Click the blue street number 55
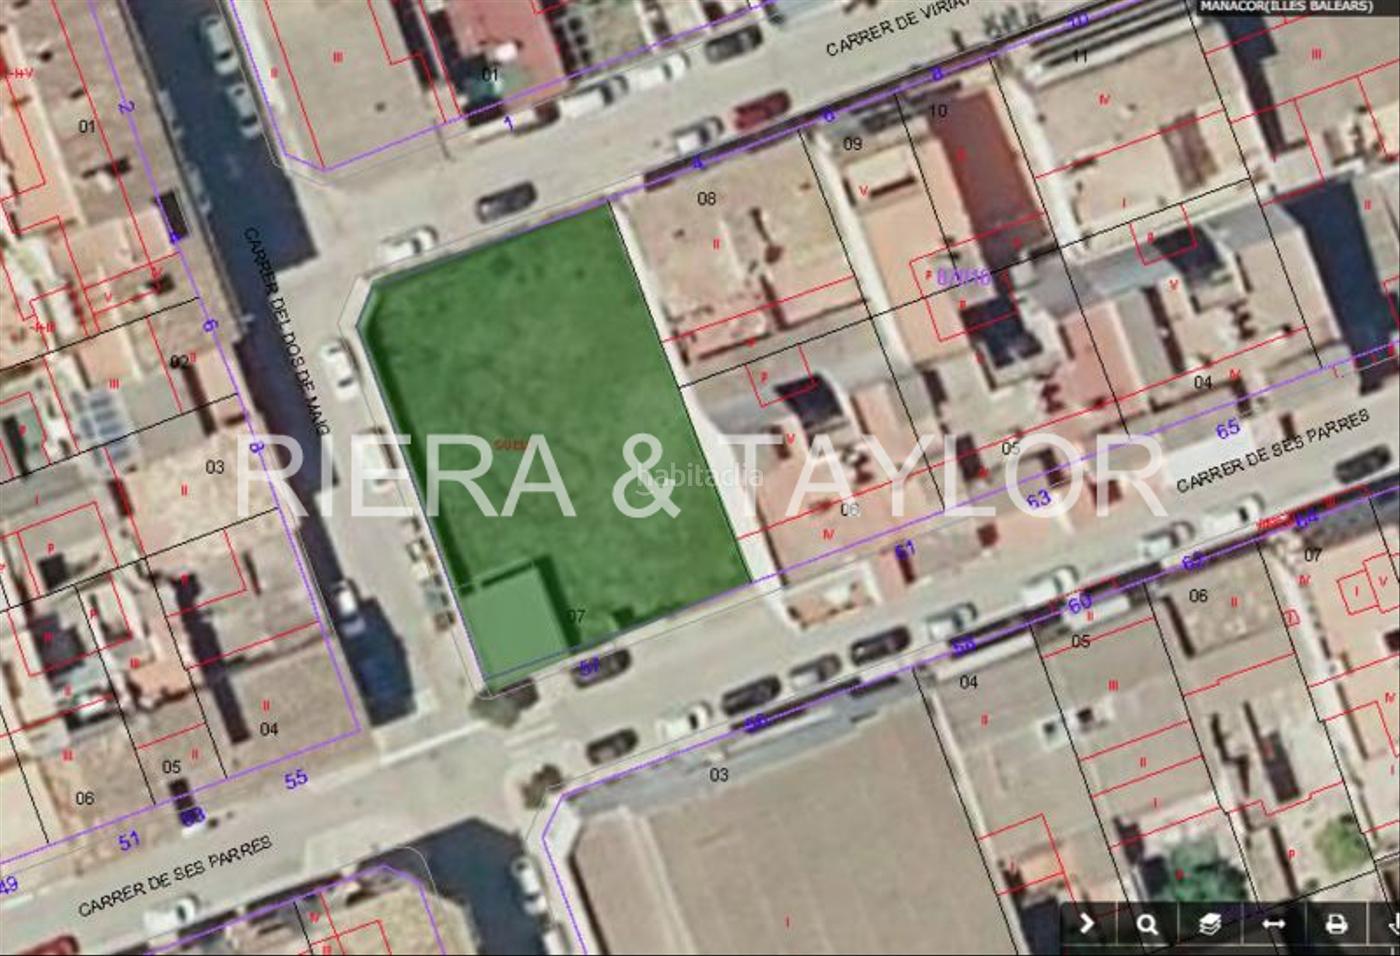Screen dimensions: 1400x956 point(296,779)
